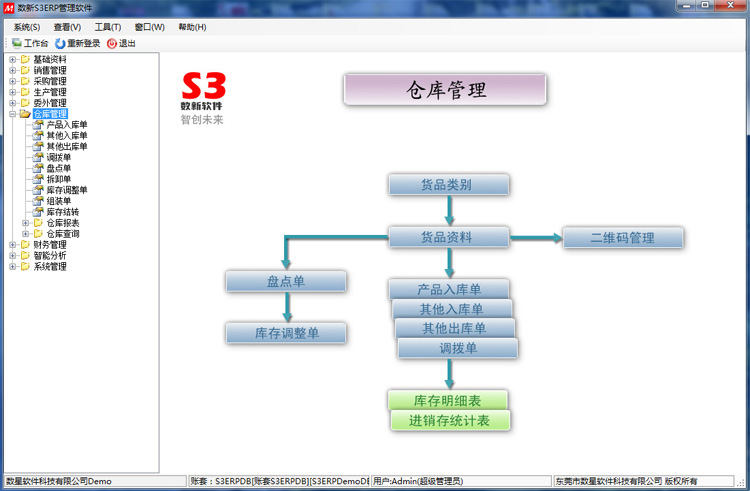Click the 组装单 document icon in tree

pos(38,201)
